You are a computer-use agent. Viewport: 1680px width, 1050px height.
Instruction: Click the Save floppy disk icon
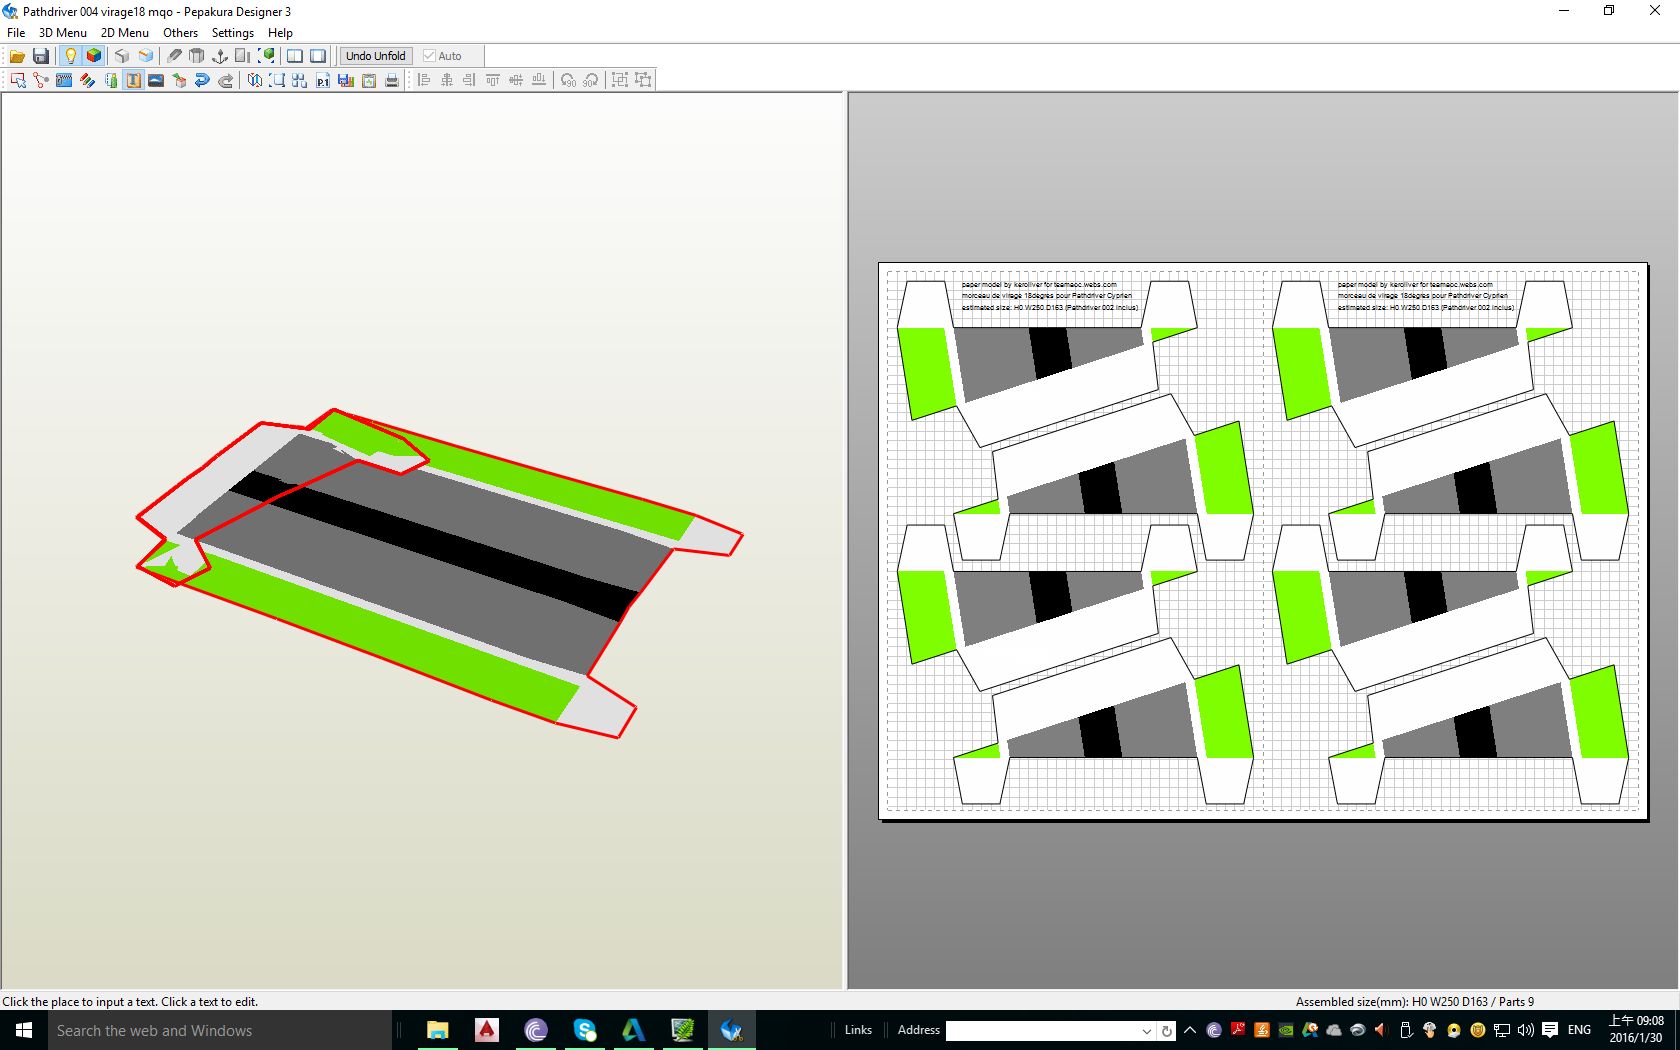(x=41, y=56)
